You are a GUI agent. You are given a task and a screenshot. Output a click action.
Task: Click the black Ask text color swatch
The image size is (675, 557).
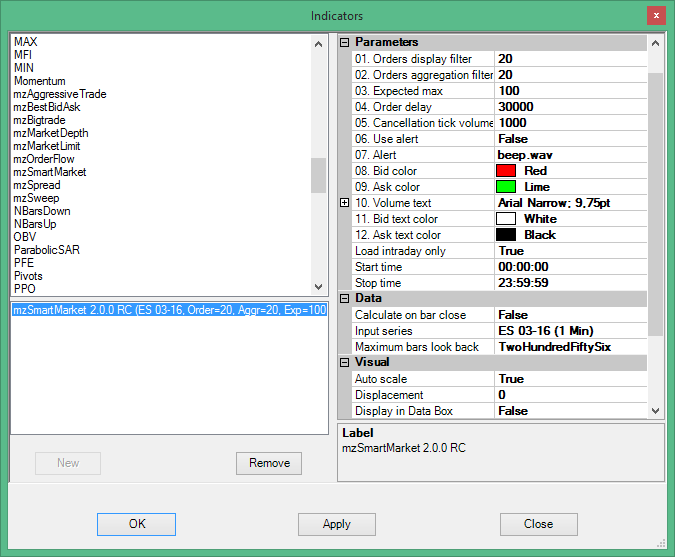pos(506,235)
